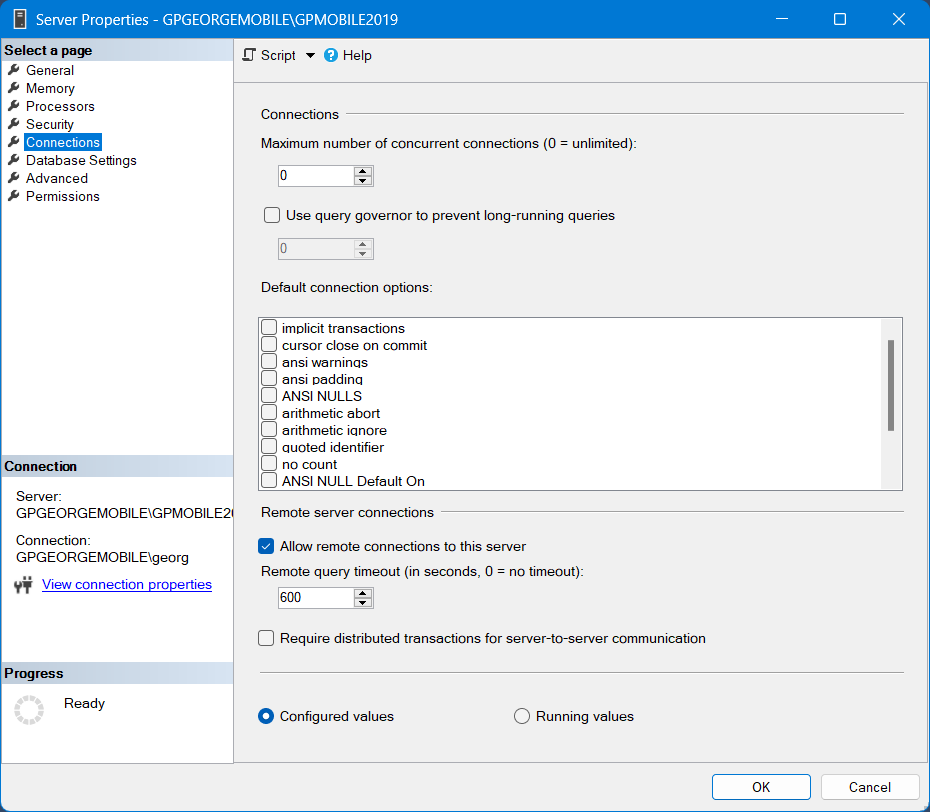Open the View connection properties link
Image resolution: width=930 pixels, height=812 pixels.
[127, 584]
